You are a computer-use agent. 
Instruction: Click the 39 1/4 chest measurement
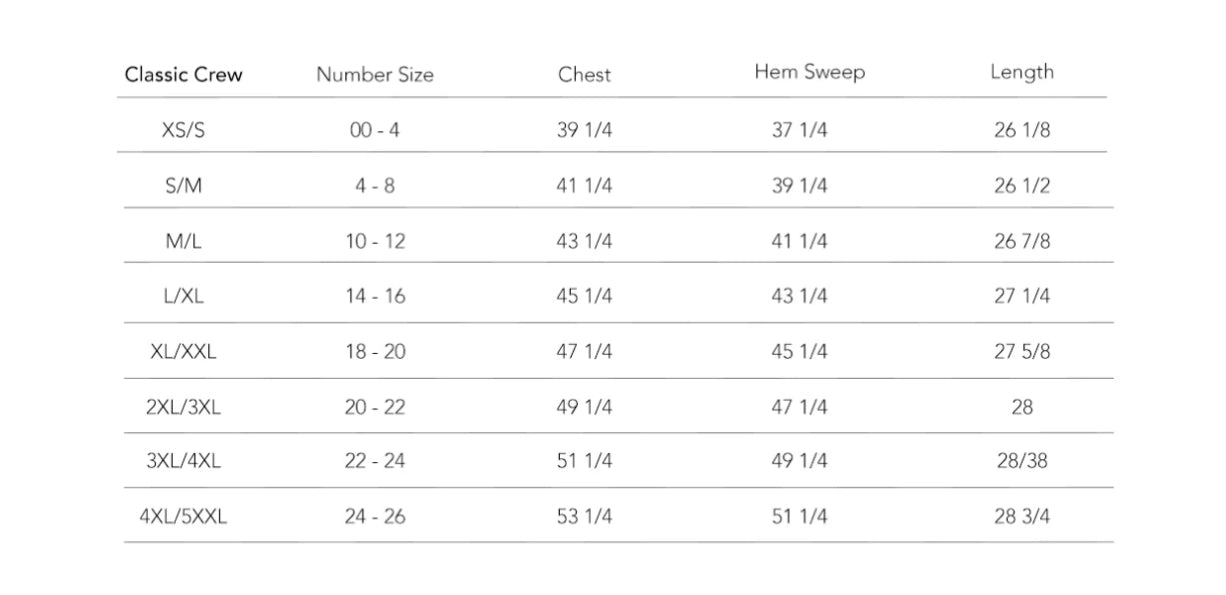tap(584, 130)
